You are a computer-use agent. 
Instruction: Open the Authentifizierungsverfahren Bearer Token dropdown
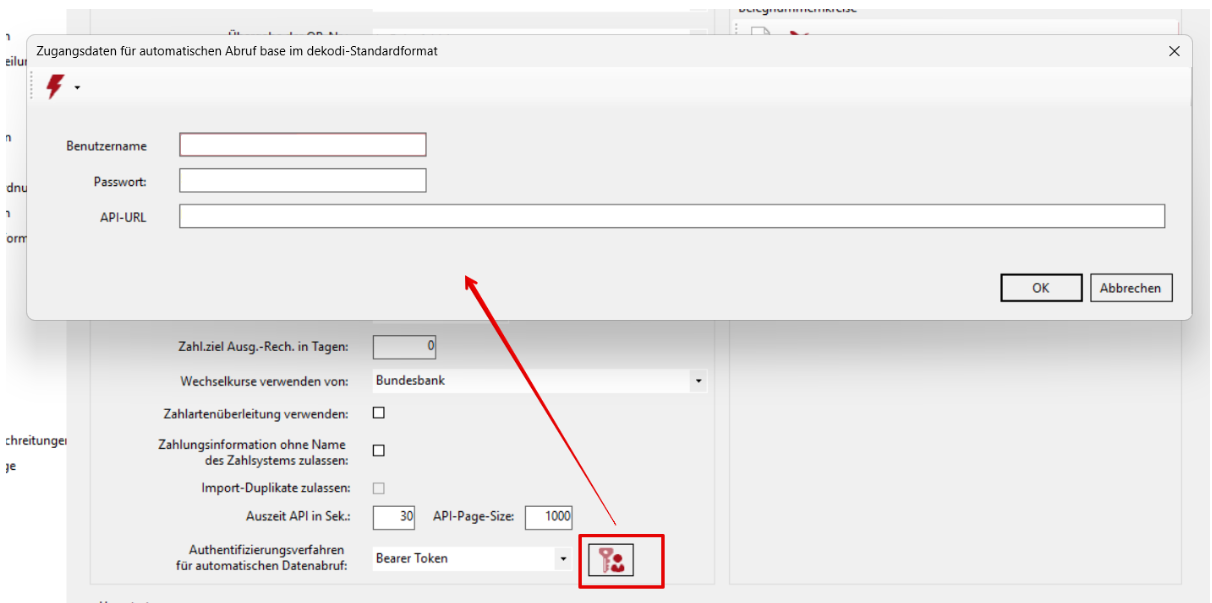(x=563, y=559)
